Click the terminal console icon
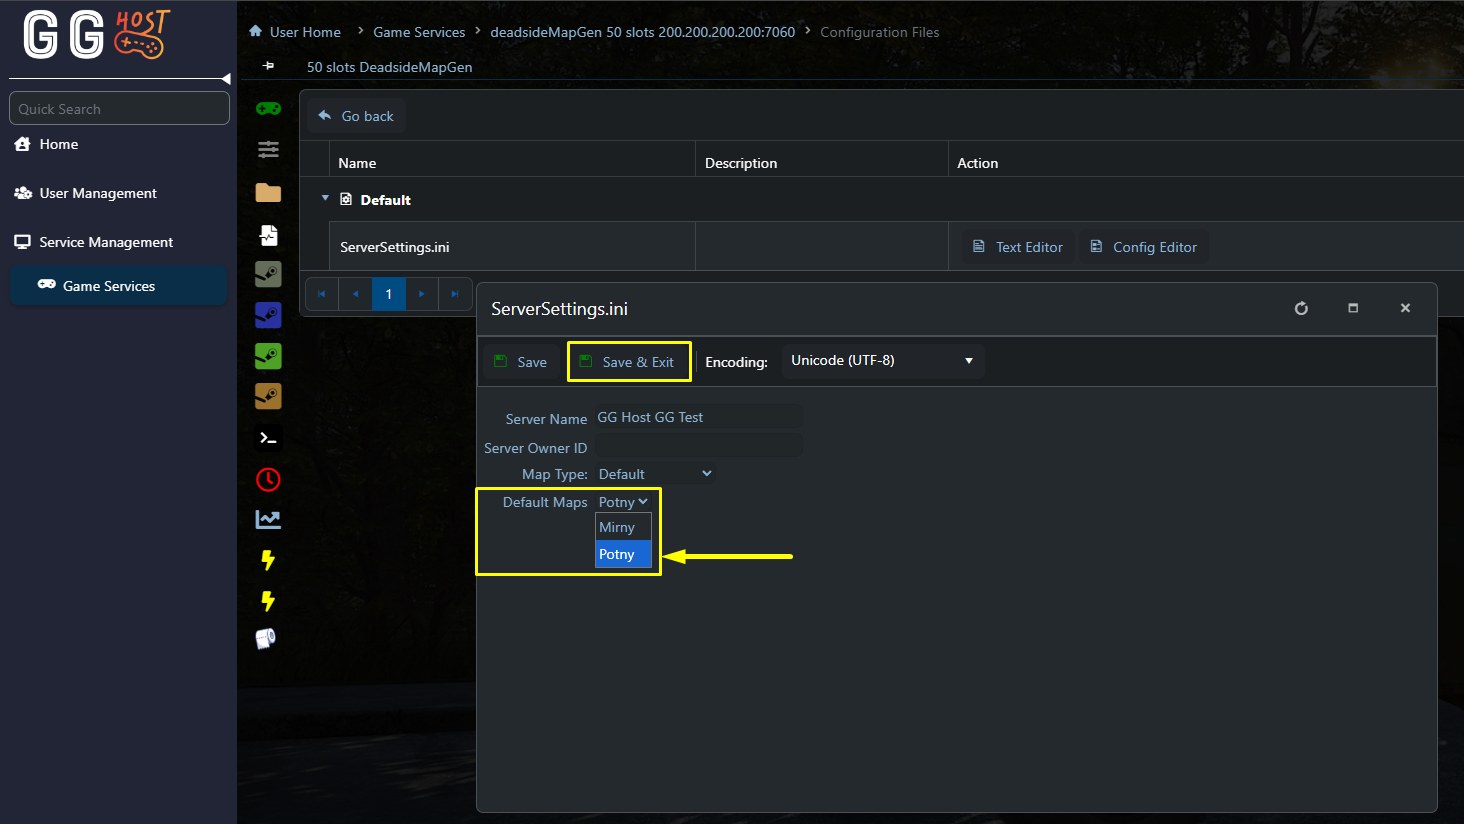 point(268,438)
